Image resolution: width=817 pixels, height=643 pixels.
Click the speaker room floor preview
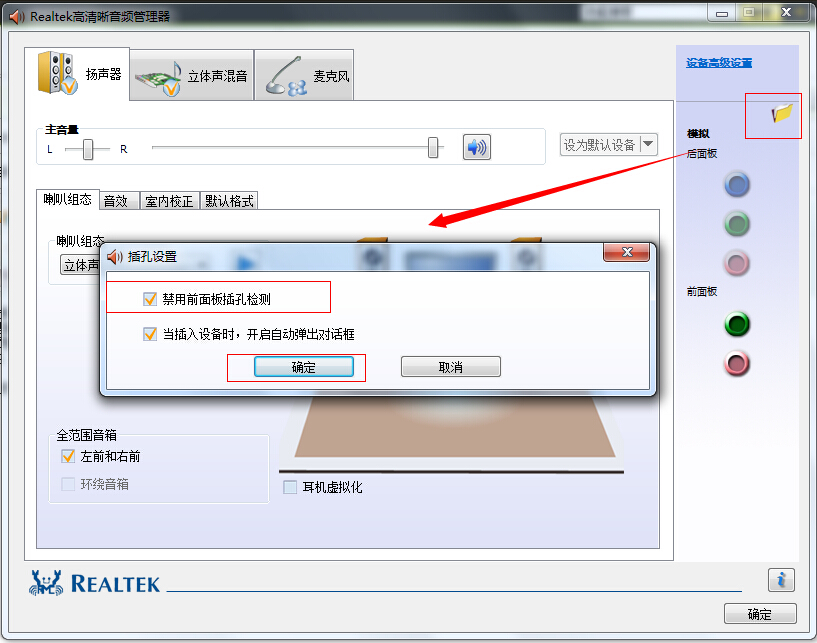(454, 428)
